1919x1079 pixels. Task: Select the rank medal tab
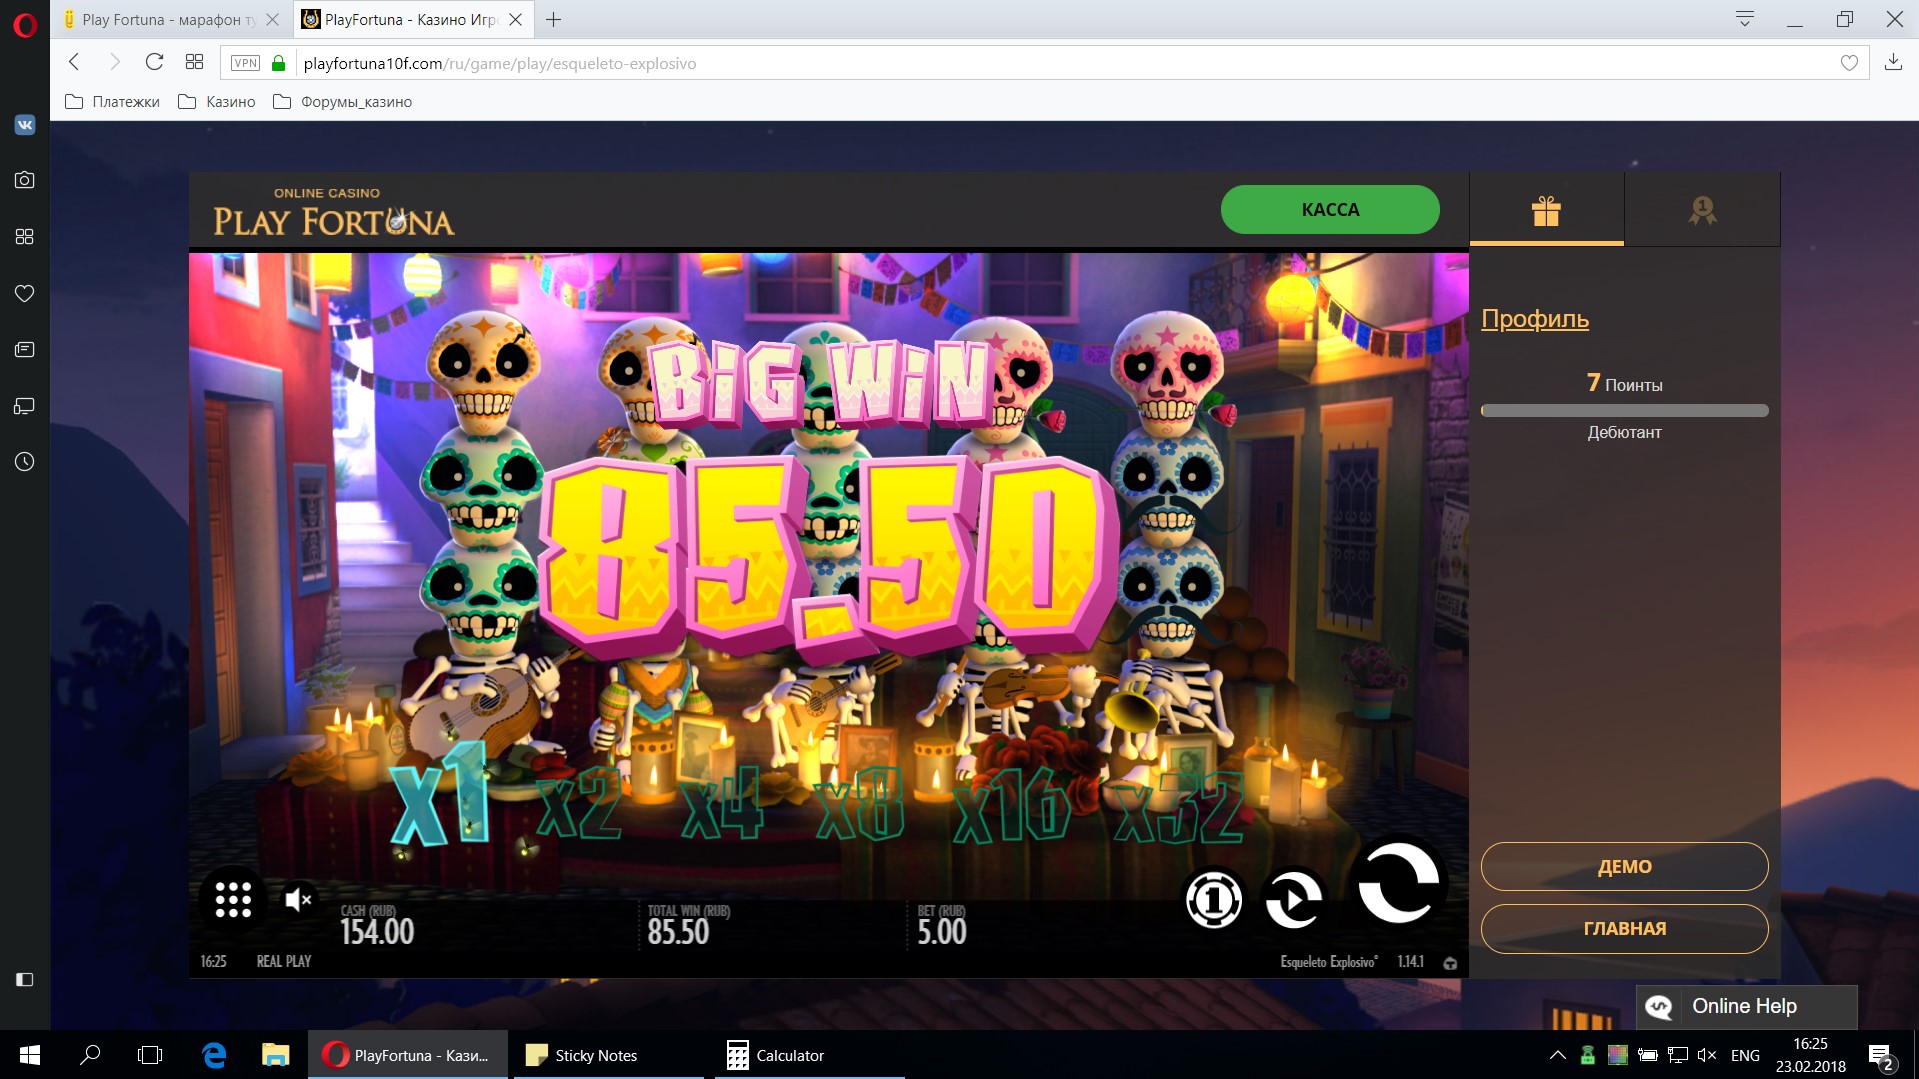click(x=1702, y=210)
